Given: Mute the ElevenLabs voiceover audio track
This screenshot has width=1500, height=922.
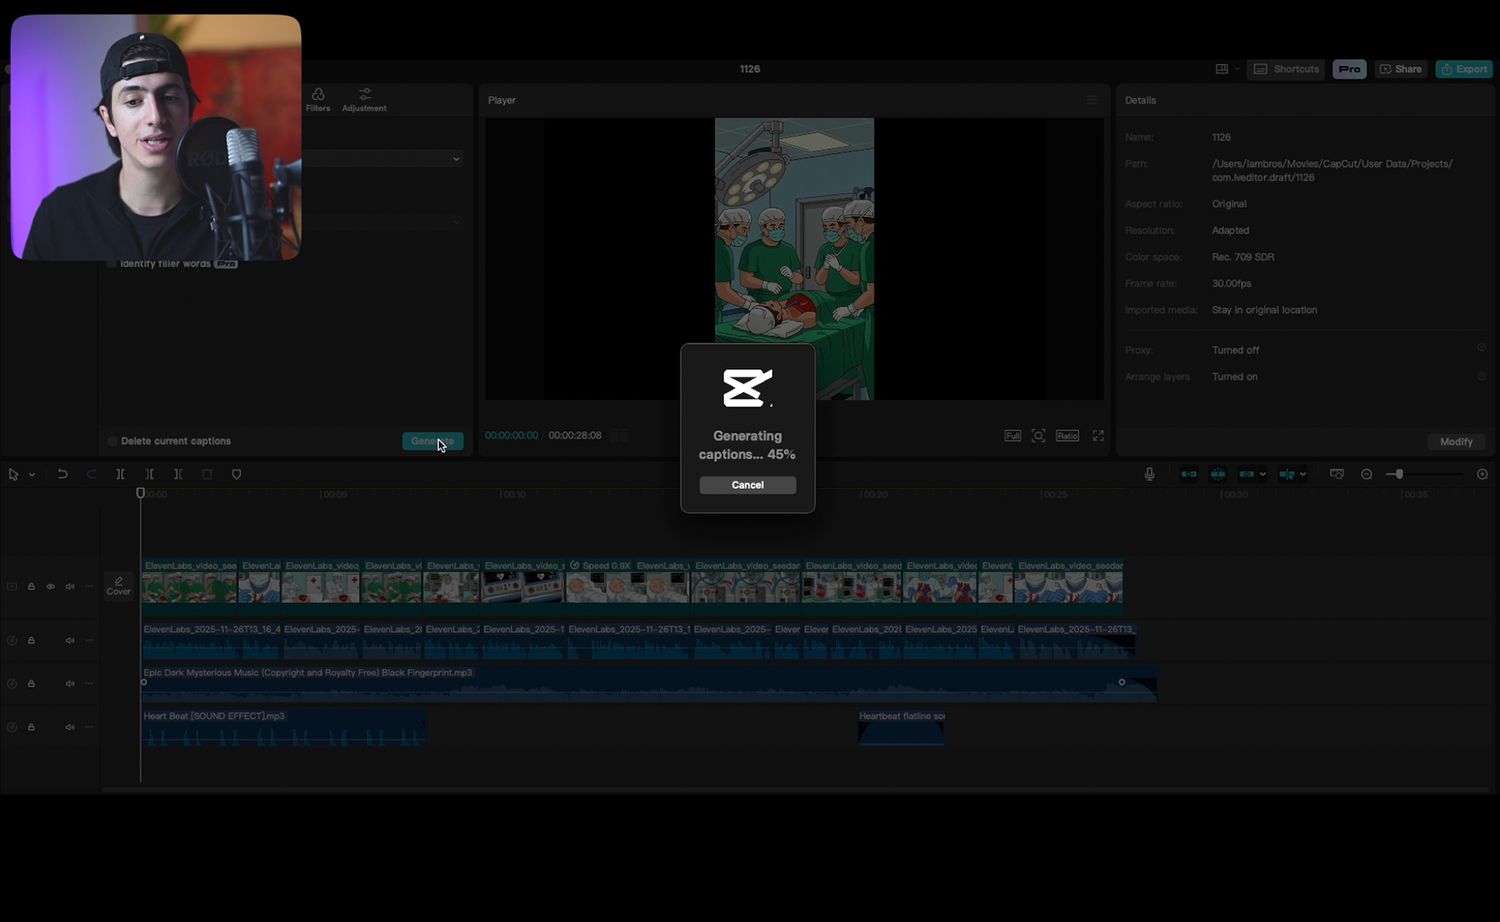Looking at the screenshot, I should 70,640.
